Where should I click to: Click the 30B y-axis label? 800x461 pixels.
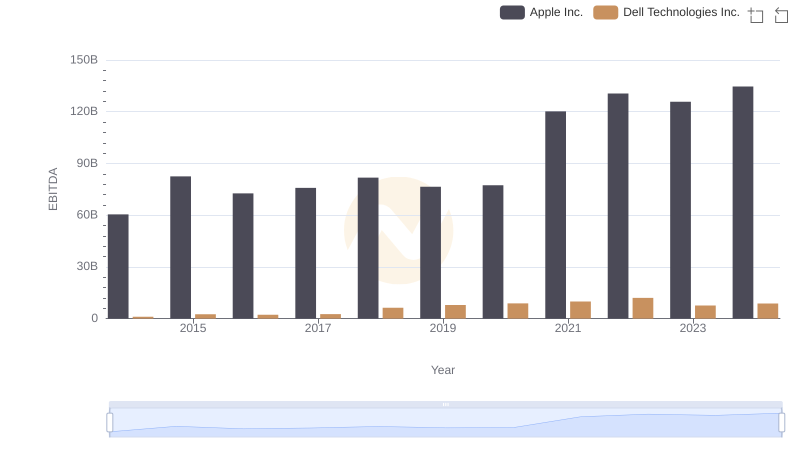click(x=87, y=266)
